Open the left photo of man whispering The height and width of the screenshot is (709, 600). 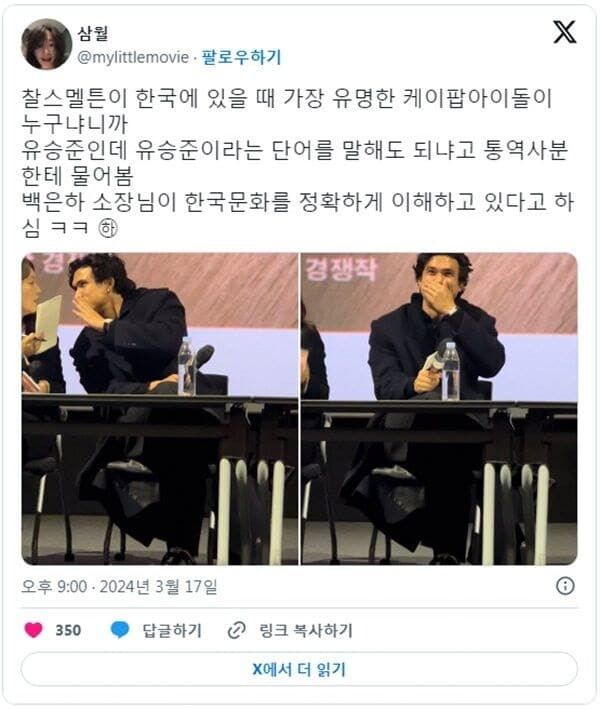pyautogui.click(x=160, y=409)
